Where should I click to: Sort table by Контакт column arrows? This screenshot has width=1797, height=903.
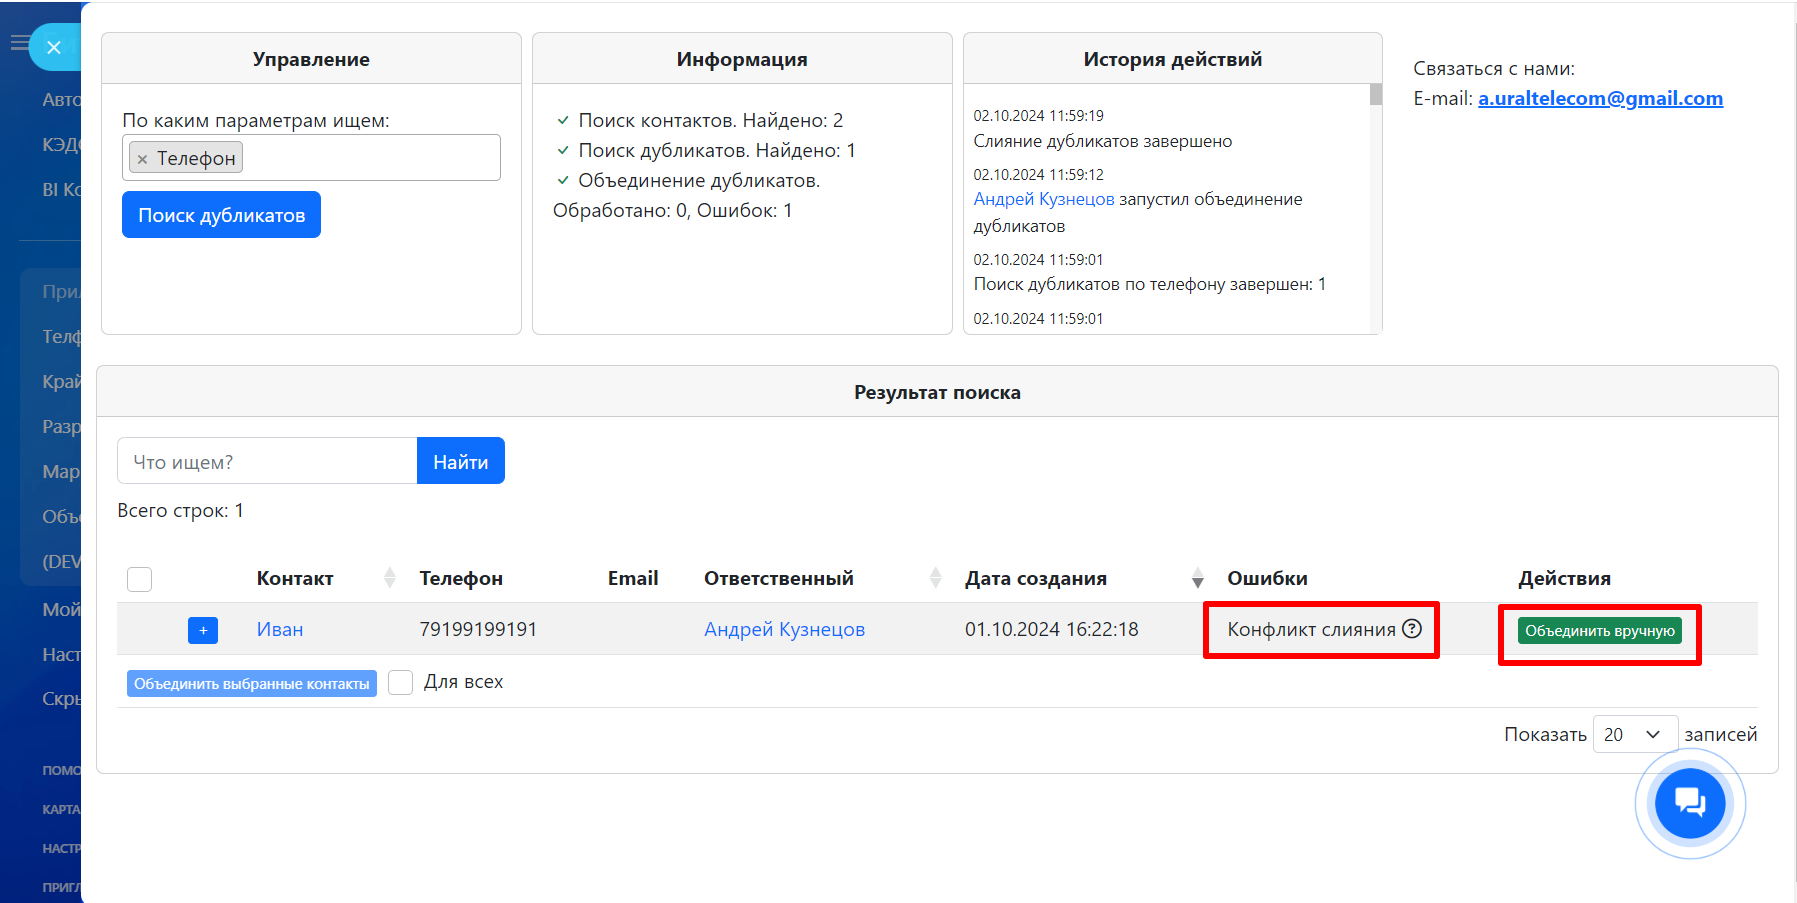coord(390,578)
